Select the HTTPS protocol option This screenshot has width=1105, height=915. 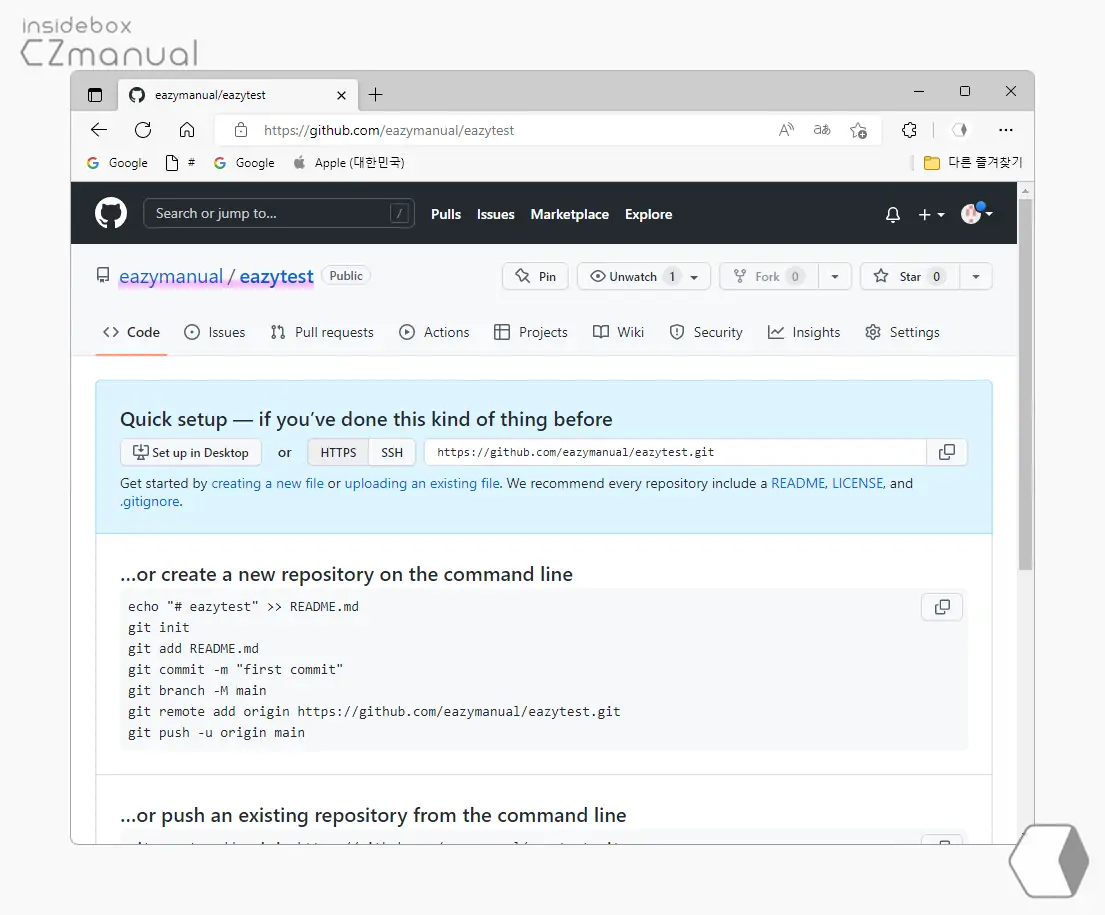coord(338,453)
